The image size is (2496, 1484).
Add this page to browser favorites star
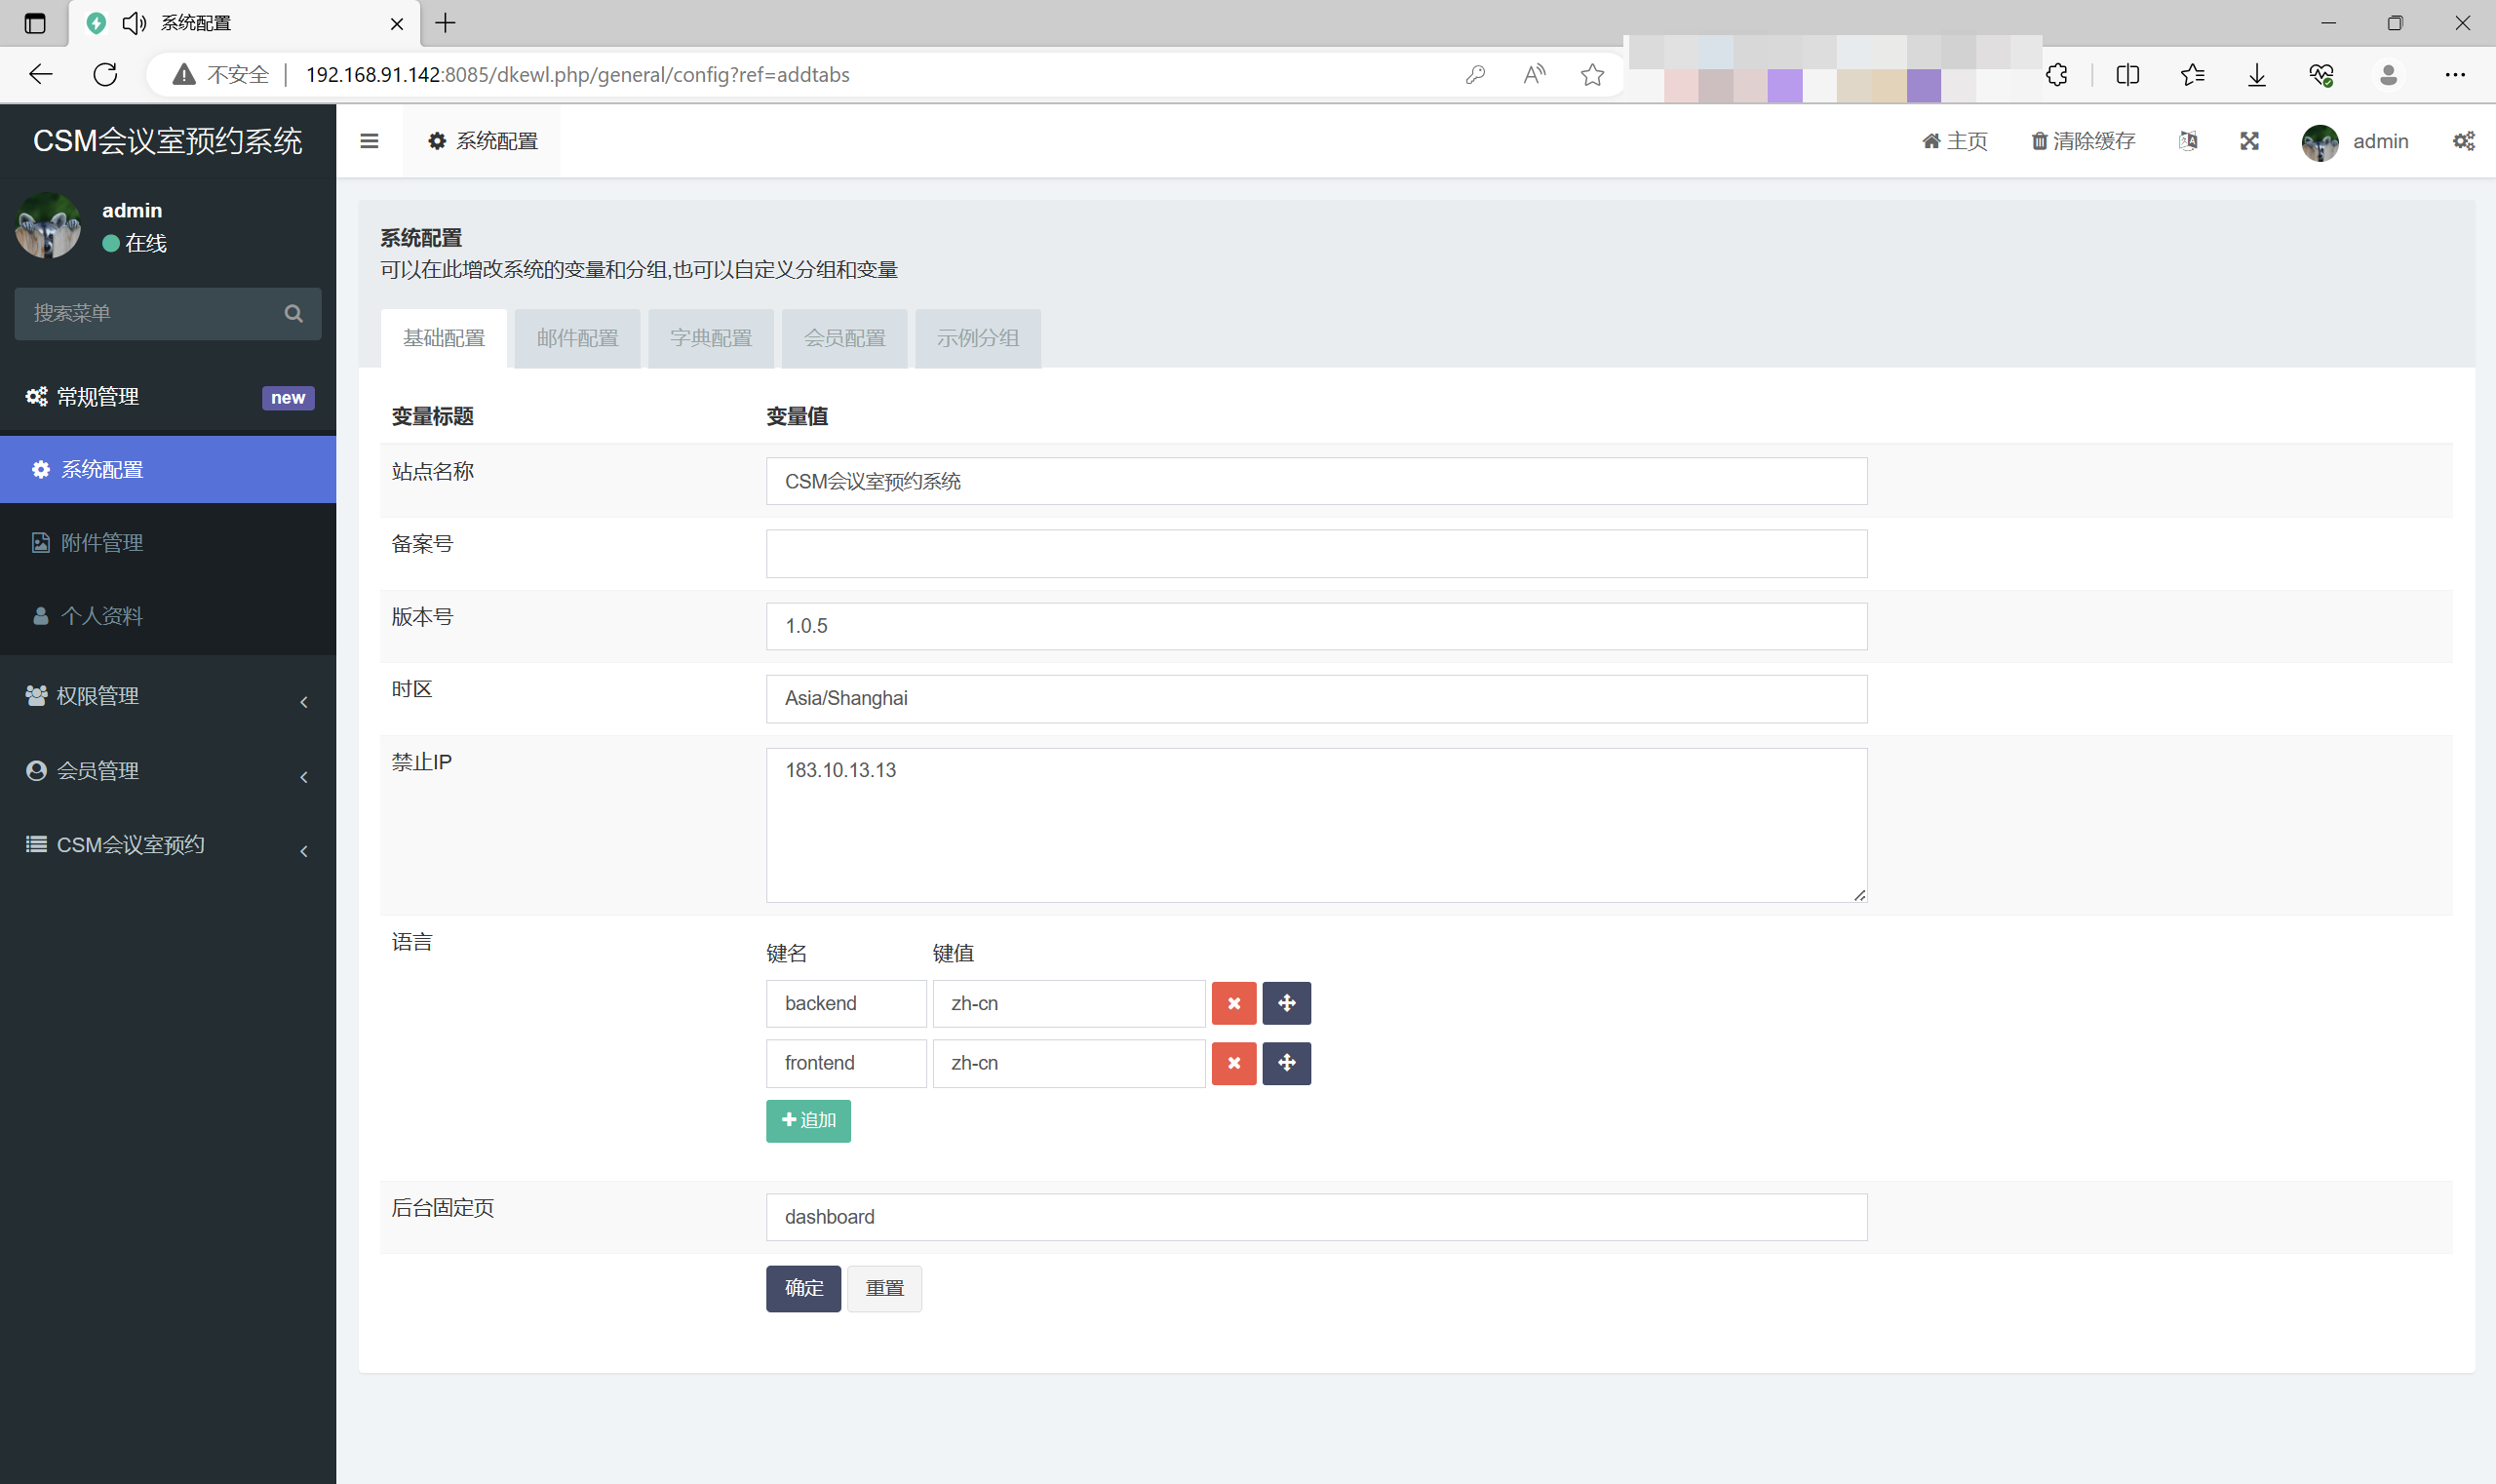click(1592, 74)
